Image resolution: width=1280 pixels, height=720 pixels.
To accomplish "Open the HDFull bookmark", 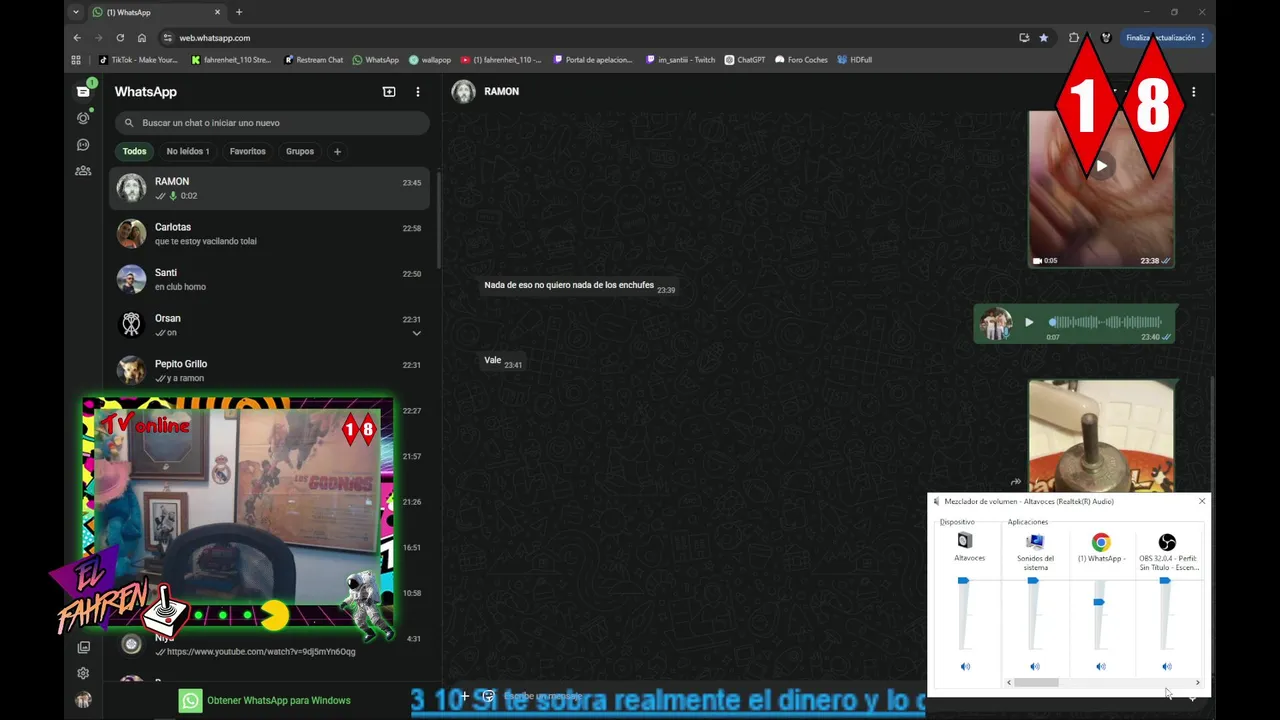I will 854,60.
